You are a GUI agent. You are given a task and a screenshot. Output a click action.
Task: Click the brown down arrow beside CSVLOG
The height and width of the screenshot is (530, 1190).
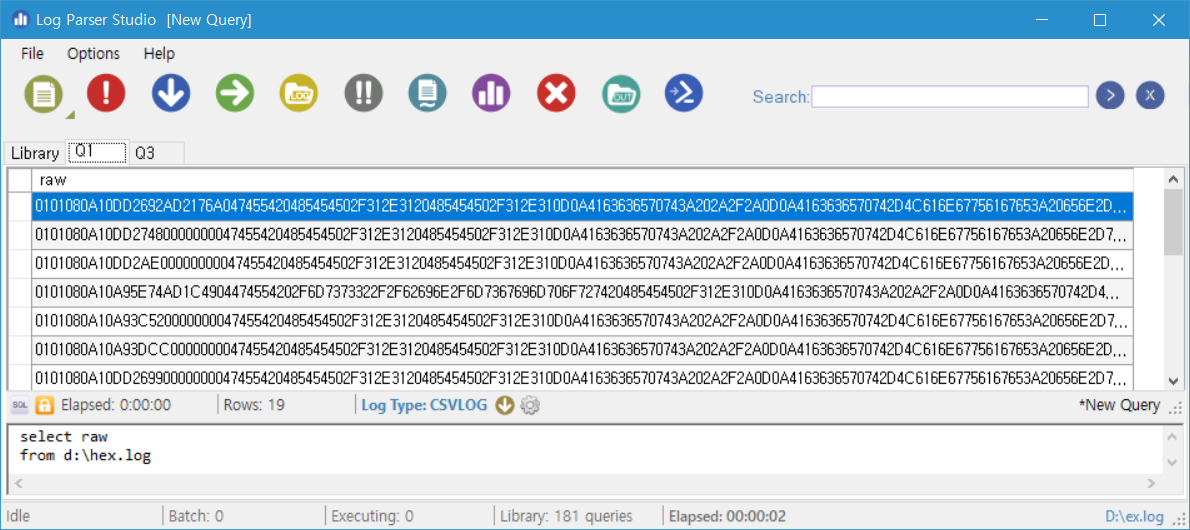click(505, 405)
